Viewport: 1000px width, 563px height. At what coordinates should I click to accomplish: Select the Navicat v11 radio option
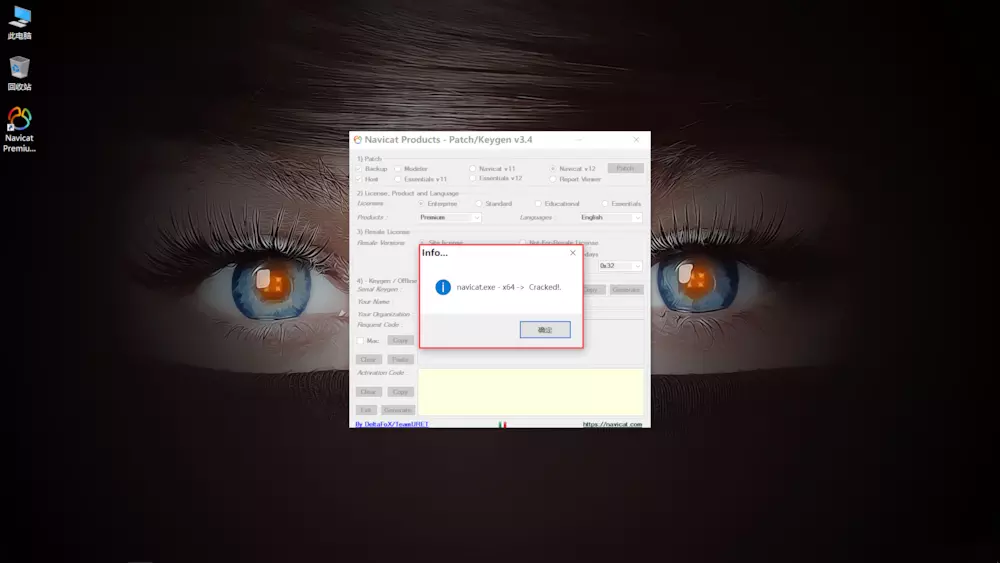tap(473, 169)
